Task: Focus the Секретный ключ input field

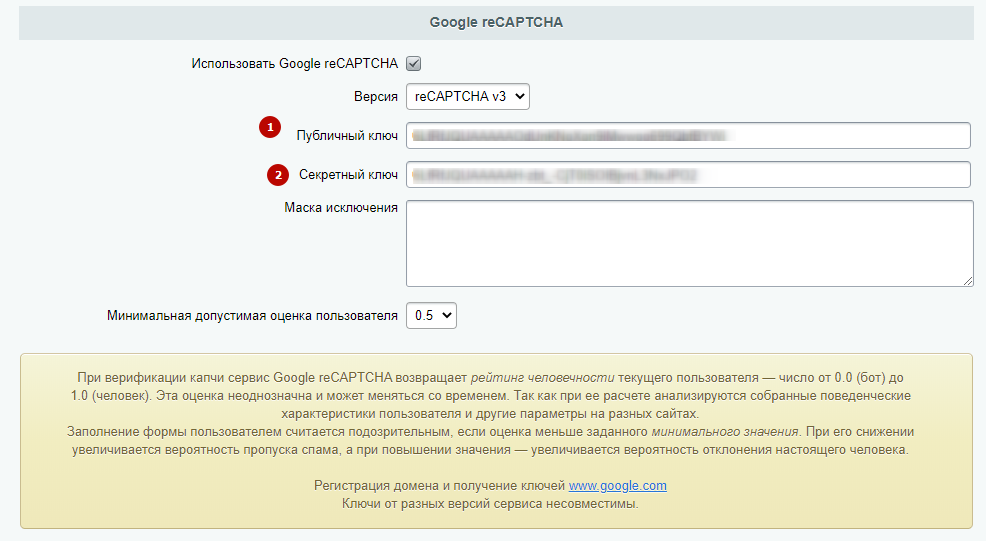Action: point(688,174)
